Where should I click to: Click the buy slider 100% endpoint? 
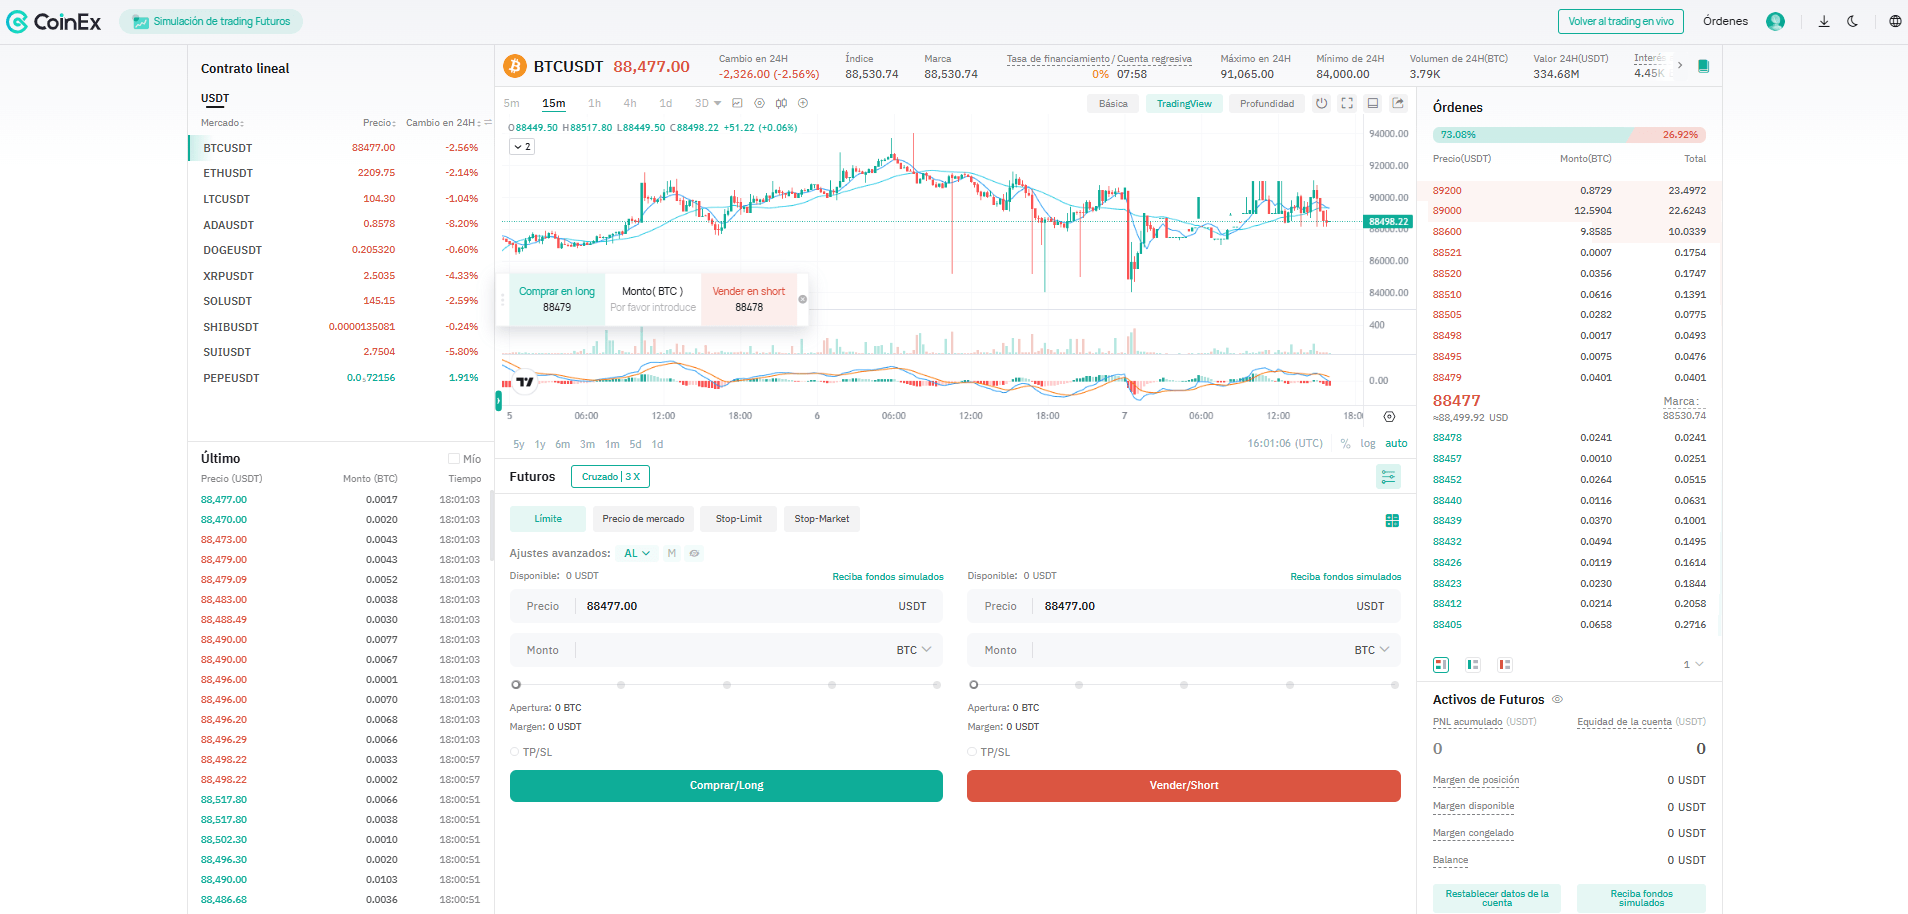point(937,685)
